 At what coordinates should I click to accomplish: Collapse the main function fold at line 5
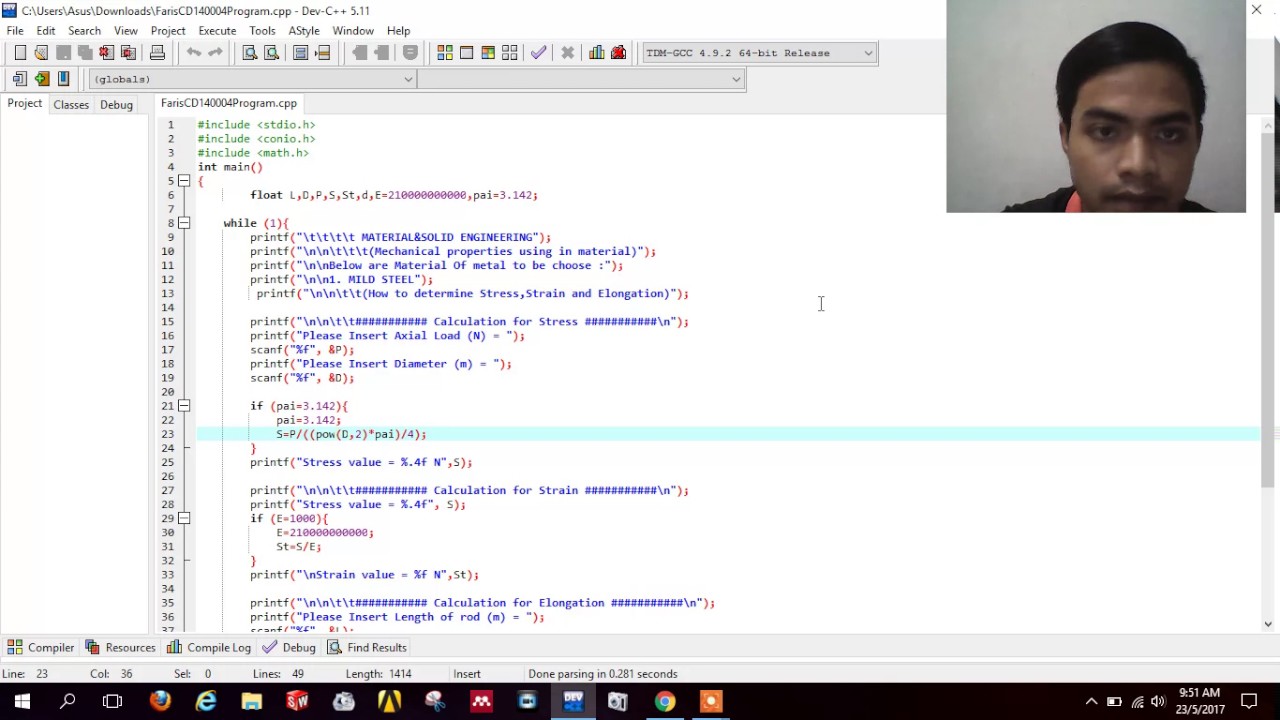184,181
